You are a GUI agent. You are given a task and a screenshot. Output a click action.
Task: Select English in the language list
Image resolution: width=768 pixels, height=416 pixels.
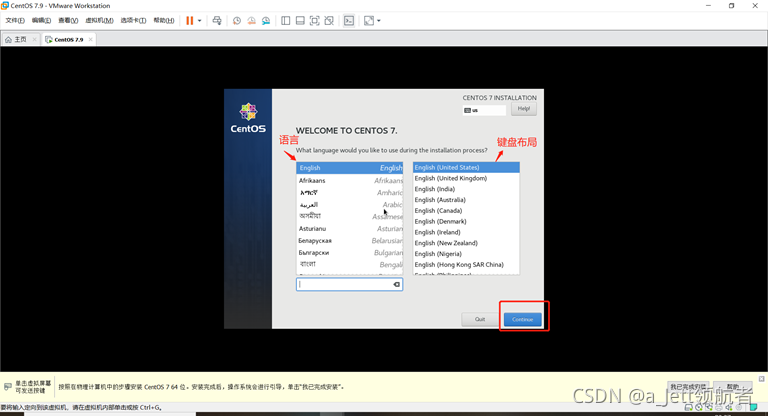click(350, 168)
